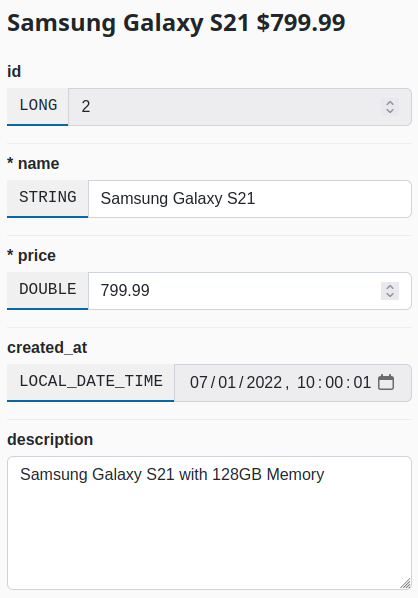The height and width of the screenshot is (598, 418).
Task: Select the day 01 in created_at
Action: tap(227, 383)
